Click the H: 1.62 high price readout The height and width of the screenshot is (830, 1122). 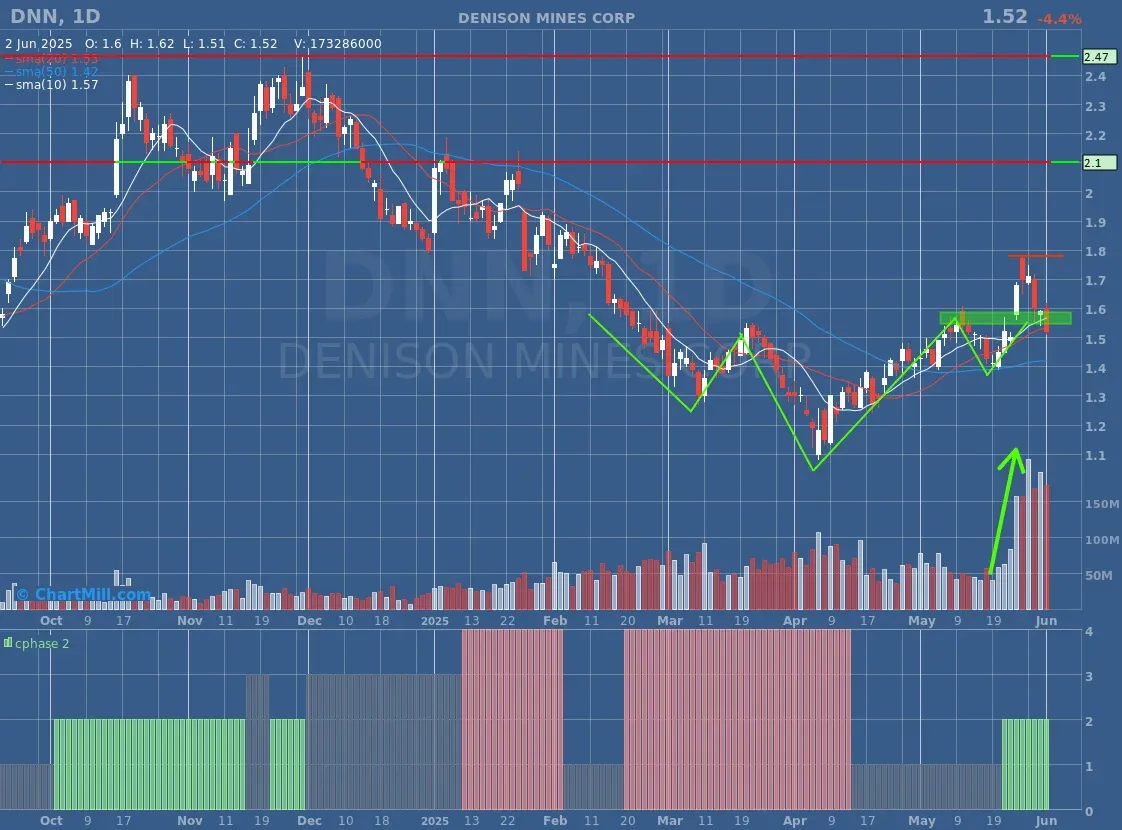click(x=152, y=44)
